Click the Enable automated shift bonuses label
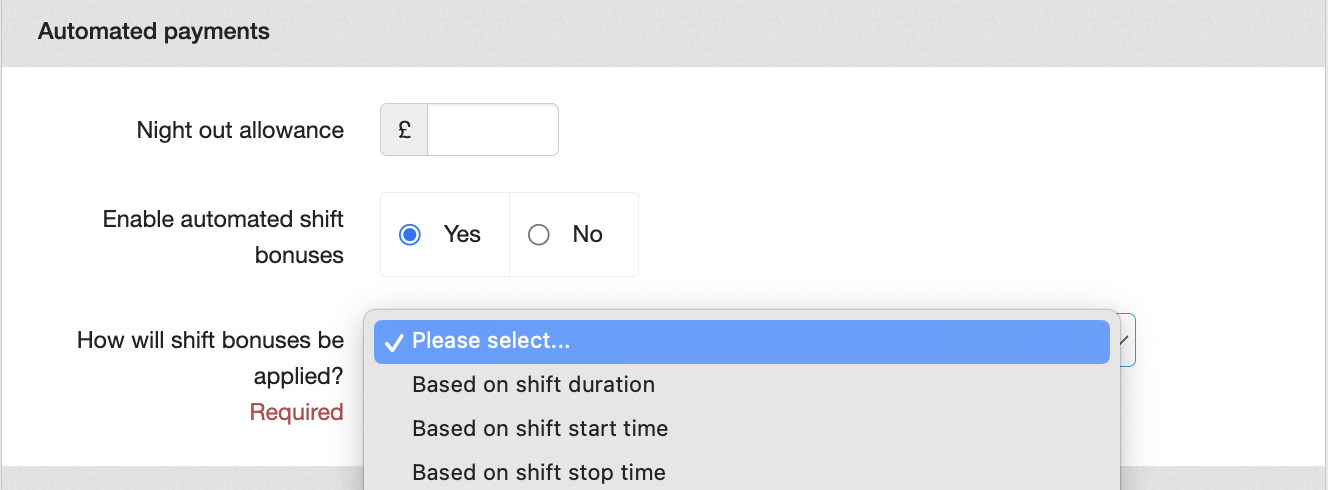 tap(223, 236)
